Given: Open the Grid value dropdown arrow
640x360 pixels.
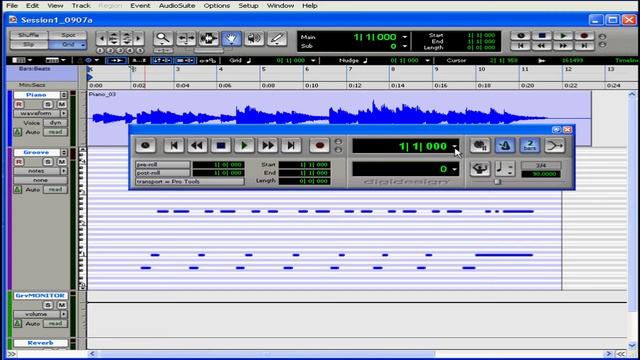Looking at the screenshot, I should click(x=313, y=60).
